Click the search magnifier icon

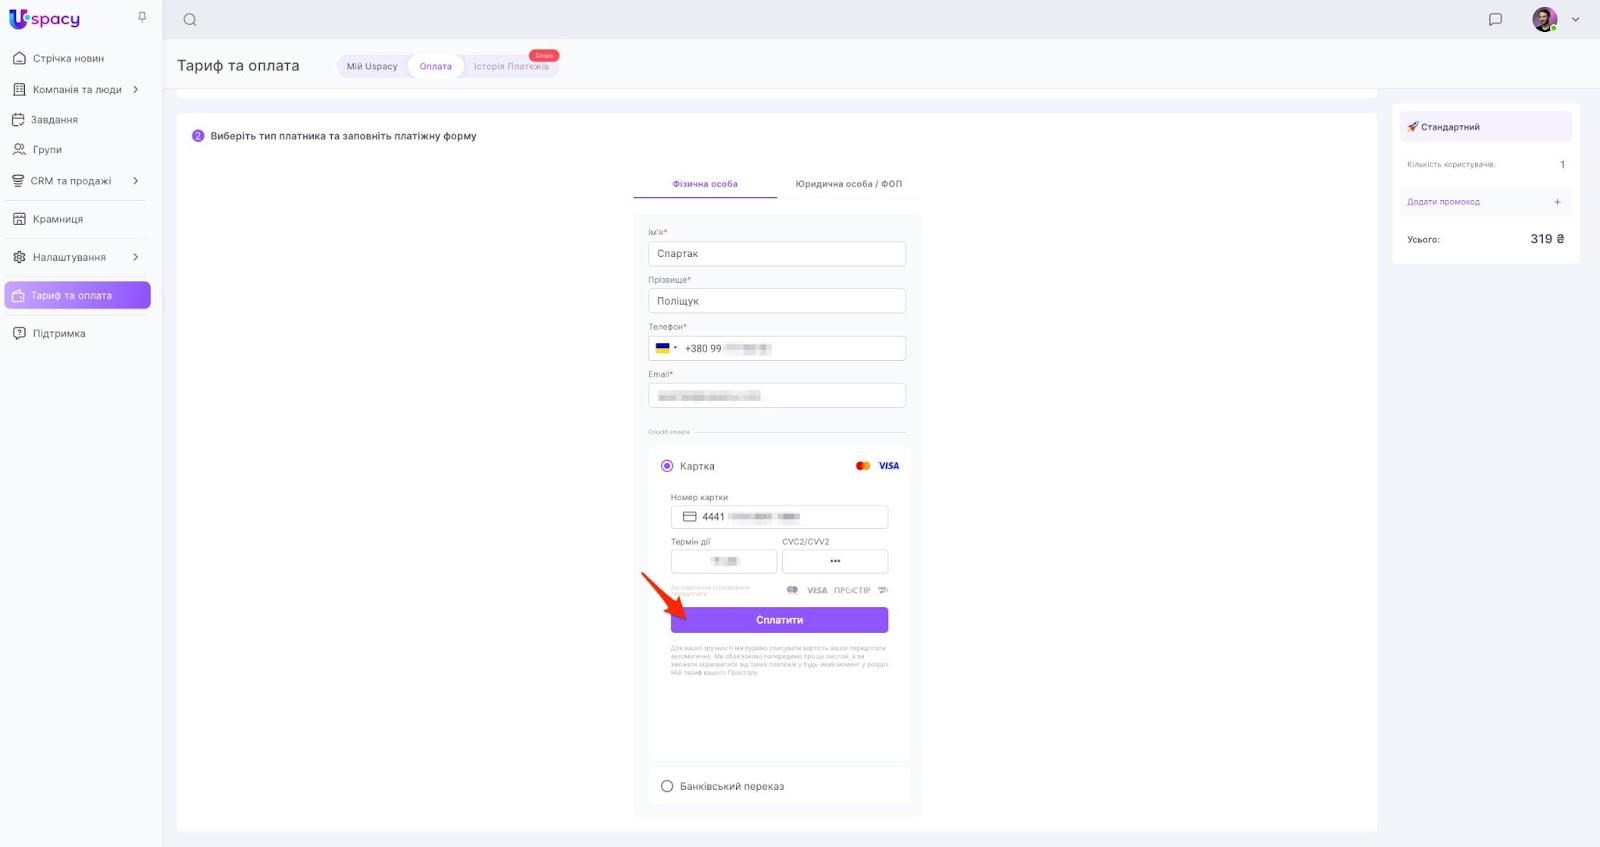tap(190, 20)
